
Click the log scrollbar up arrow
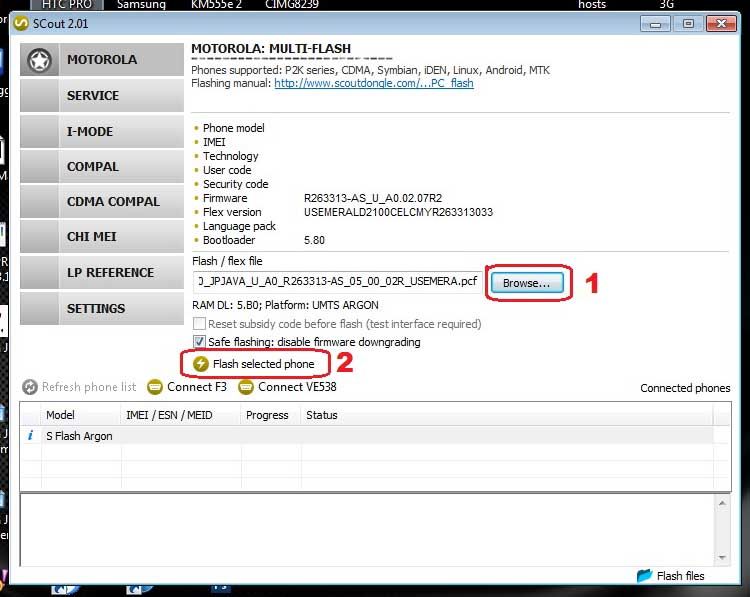[722, 503]
